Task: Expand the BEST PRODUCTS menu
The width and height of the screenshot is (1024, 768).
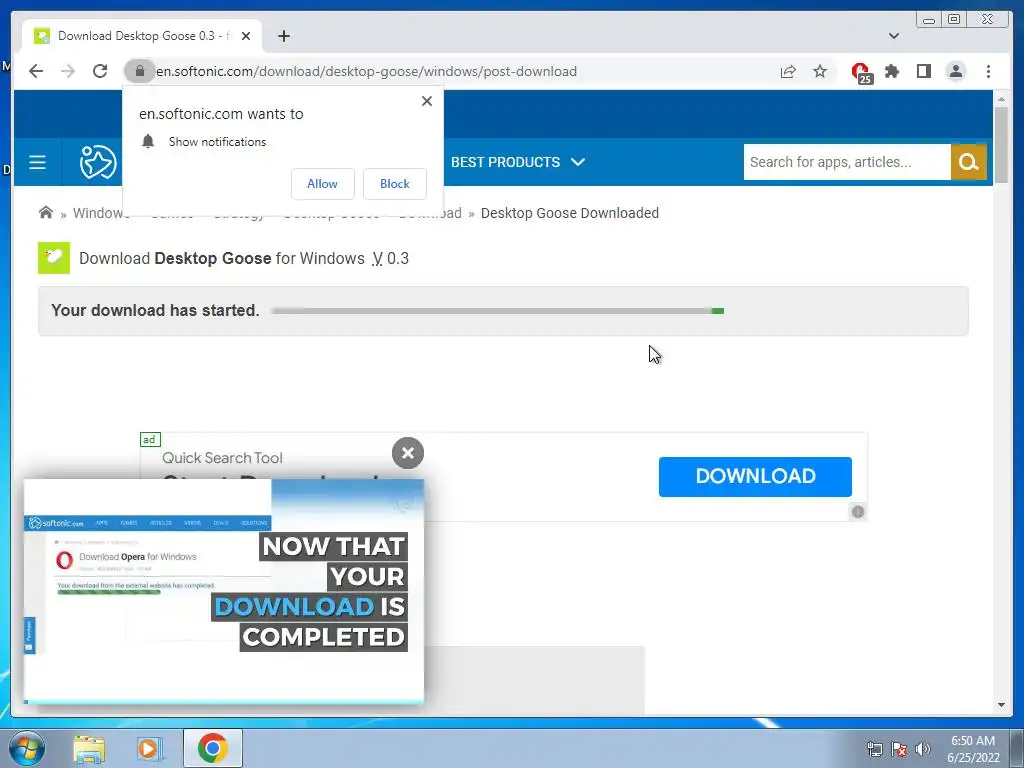Action: click(x=518, y=162)
